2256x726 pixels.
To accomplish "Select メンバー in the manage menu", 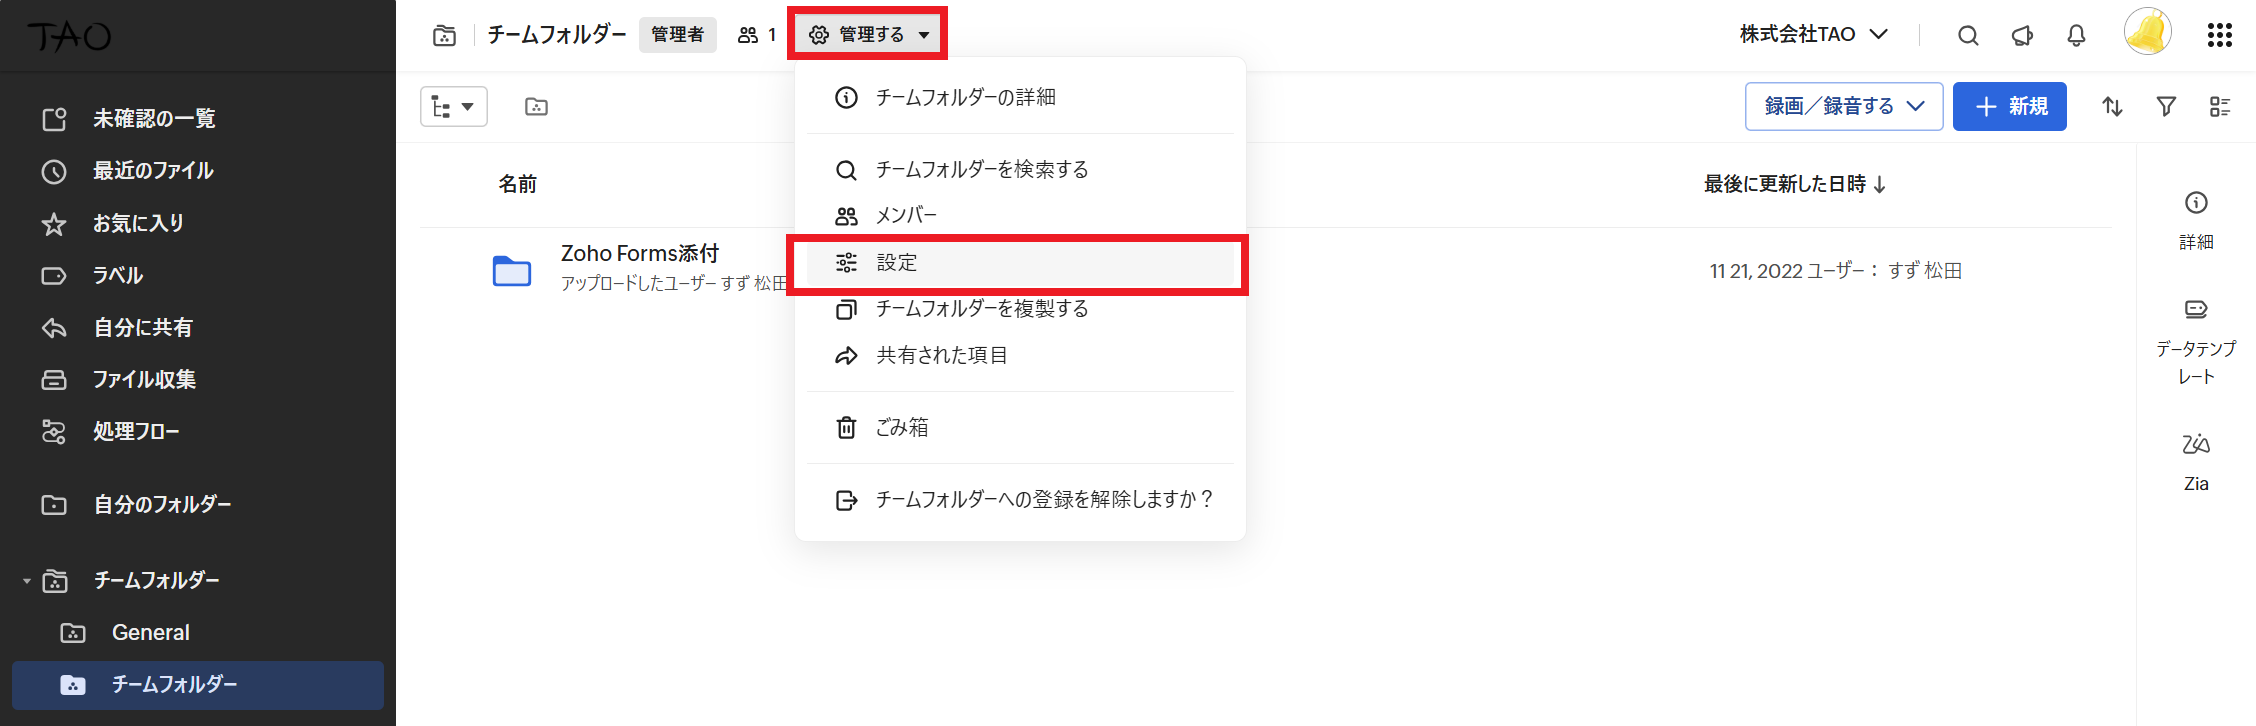I will [x=906, y=216].
